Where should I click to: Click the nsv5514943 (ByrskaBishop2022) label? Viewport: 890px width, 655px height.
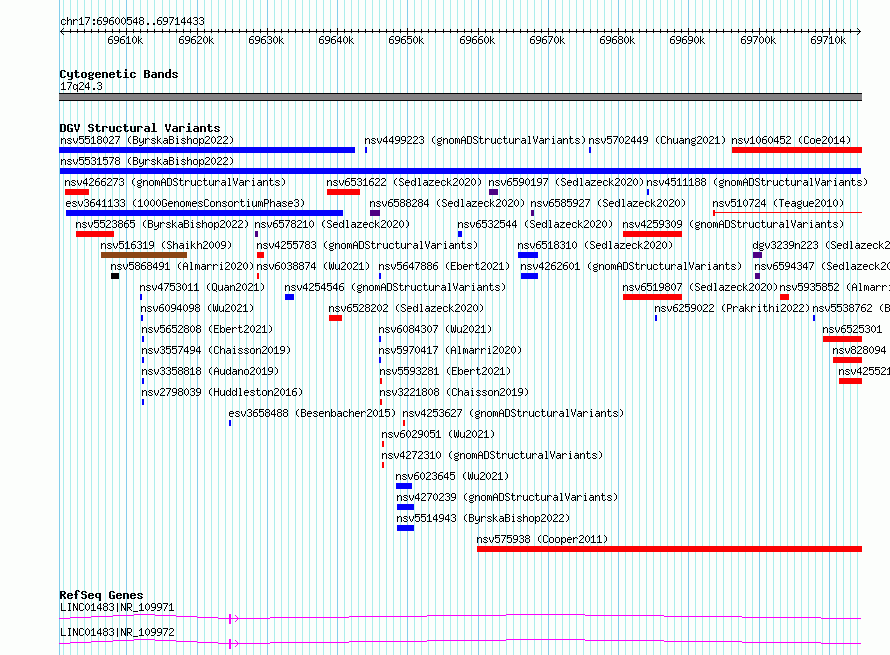click(x=483, y=518)
